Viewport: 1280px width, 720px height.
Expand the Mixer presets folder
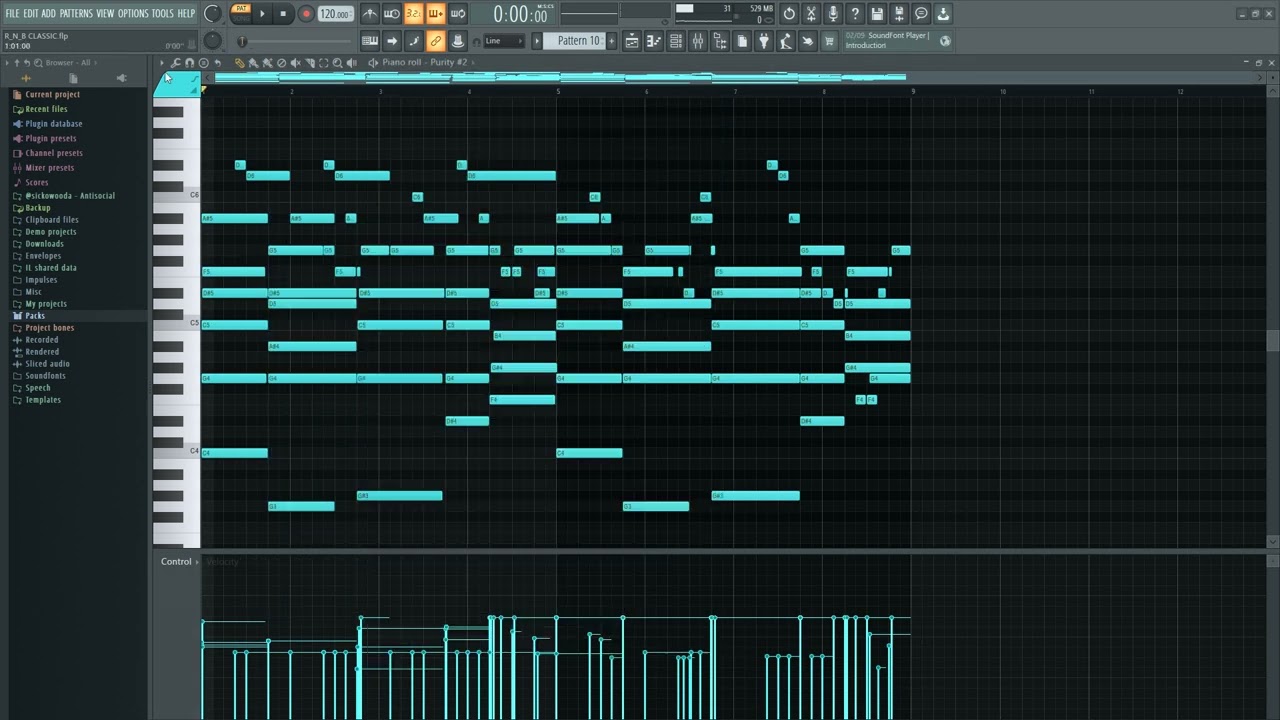49,168
